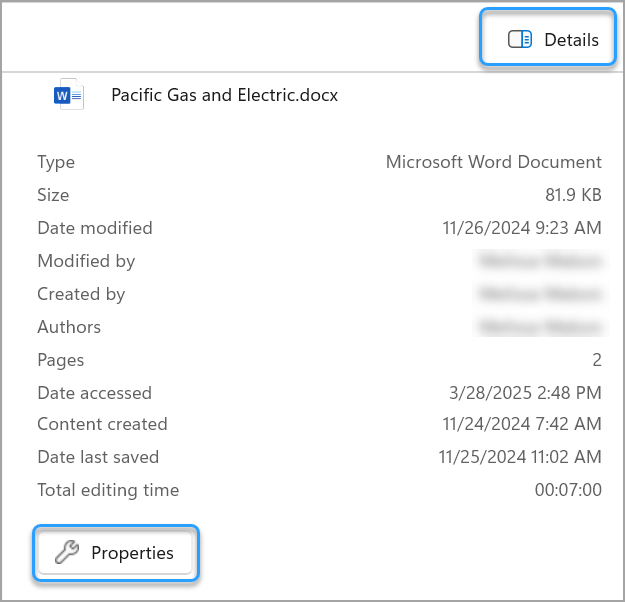The image size is (625, 602).
Task: Select the Total editing time 00:07:00 value
Action: tap(568, 491)
